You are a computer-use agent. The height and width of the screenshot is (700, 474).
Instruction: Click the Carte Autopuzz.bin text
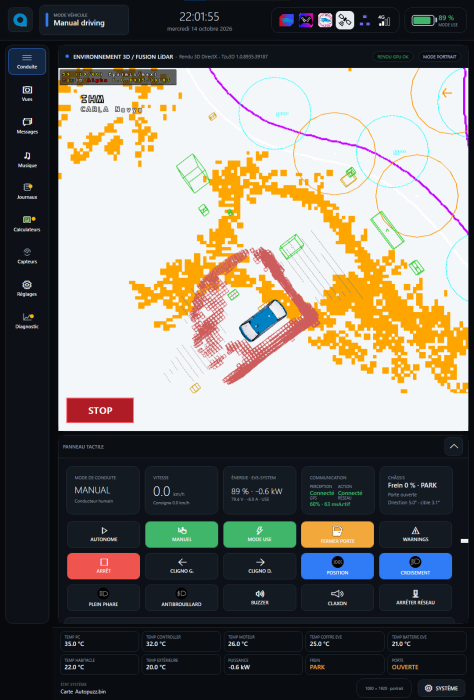click(83, 692)
